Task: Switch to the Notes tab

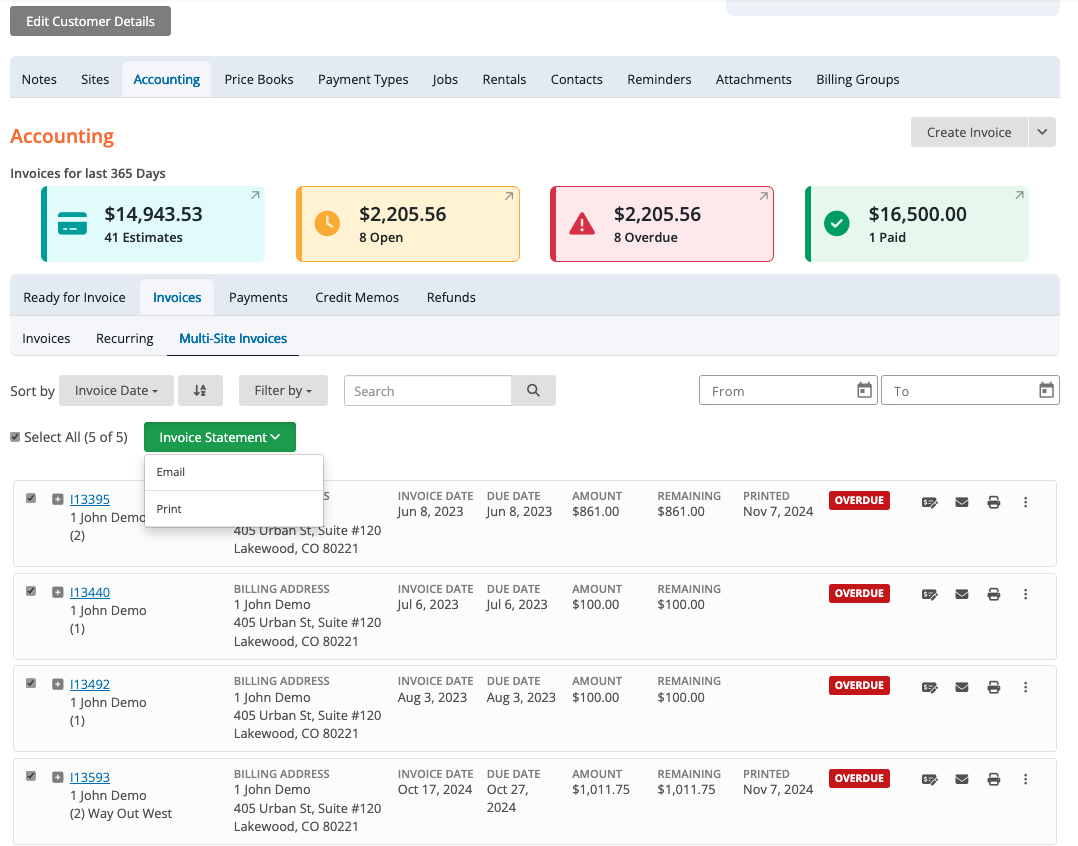Action: (x=39, y=79)
